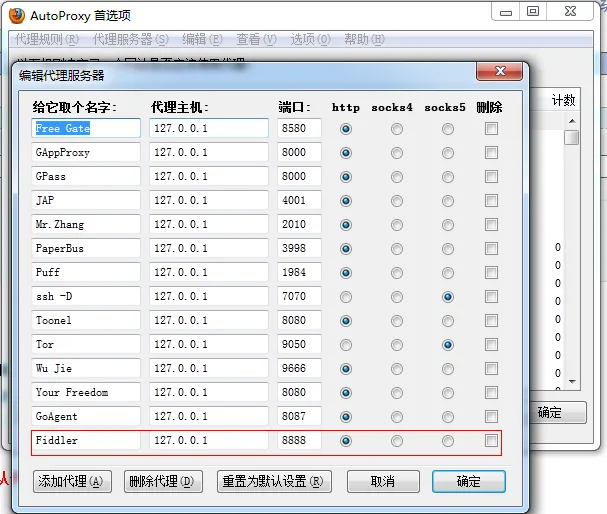Click 添加代理 button

(72, 481)
